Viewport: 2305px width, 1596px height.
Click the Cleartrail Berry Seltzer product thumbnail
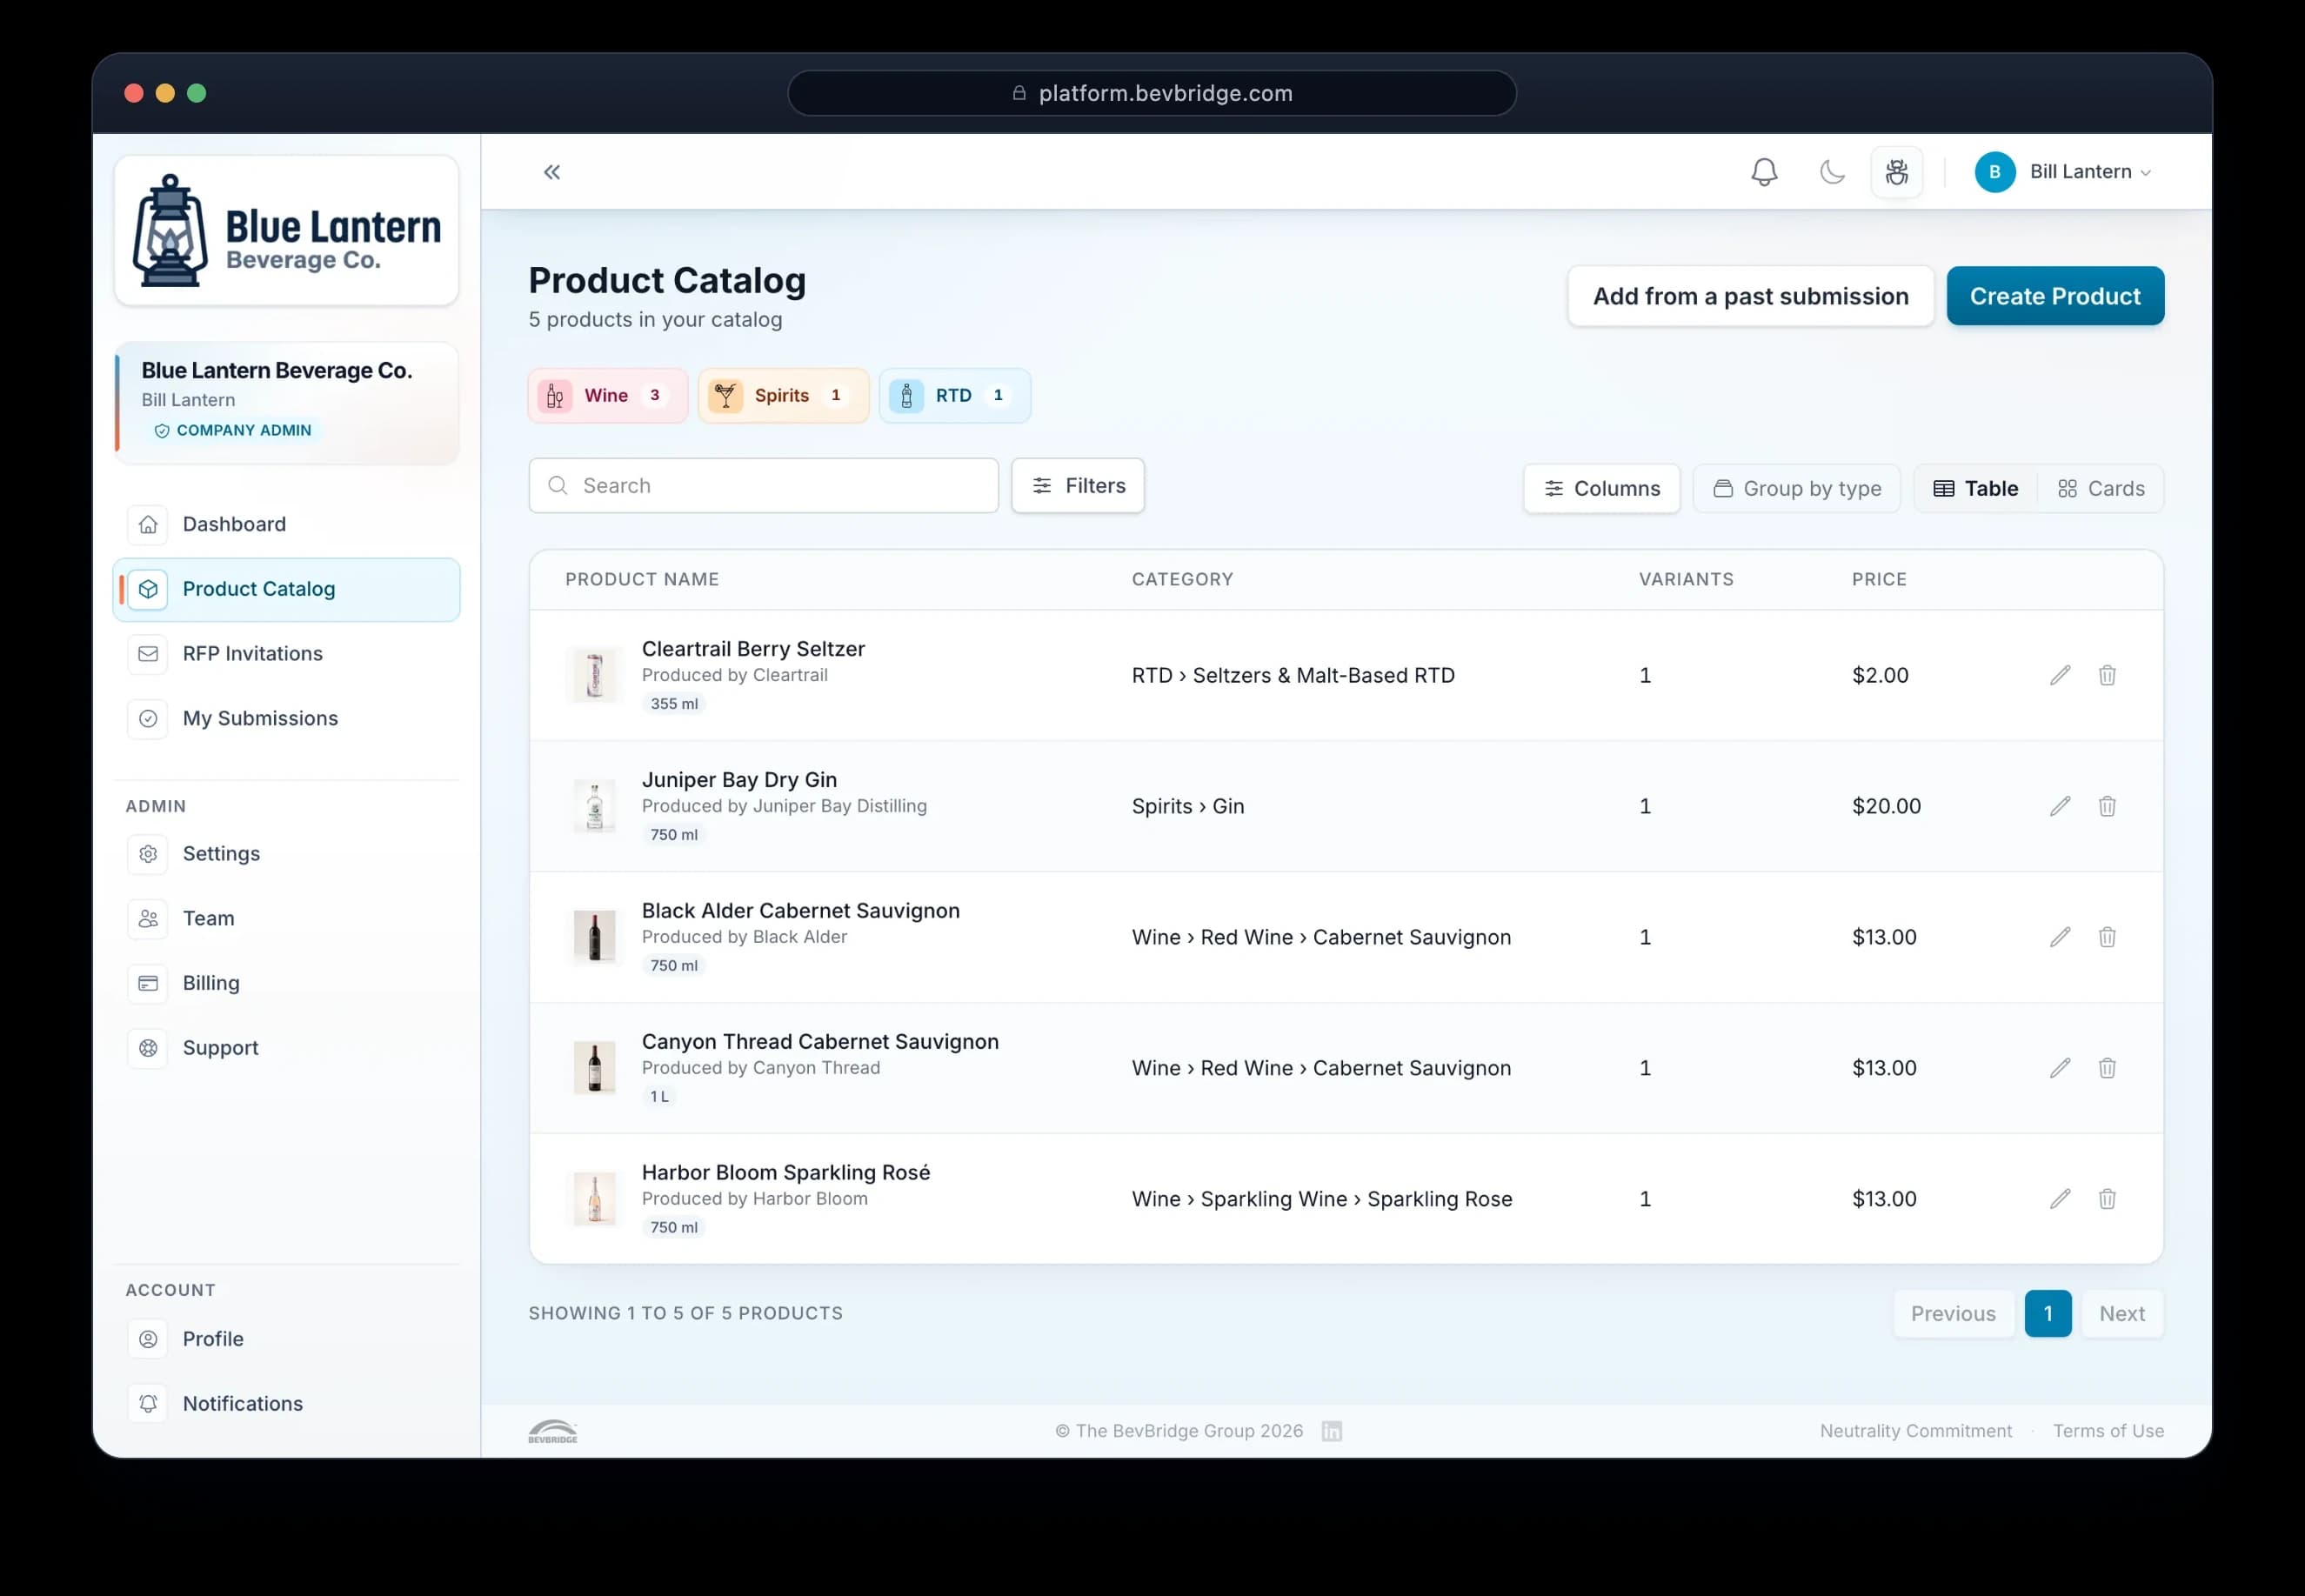point(594,675)
